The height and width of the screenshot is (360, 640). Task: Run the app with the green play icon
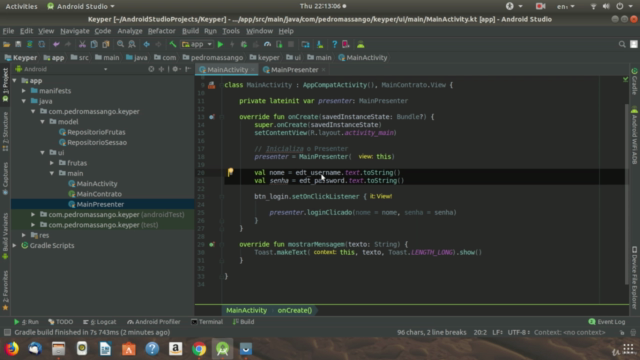click(x=220, y=44)
